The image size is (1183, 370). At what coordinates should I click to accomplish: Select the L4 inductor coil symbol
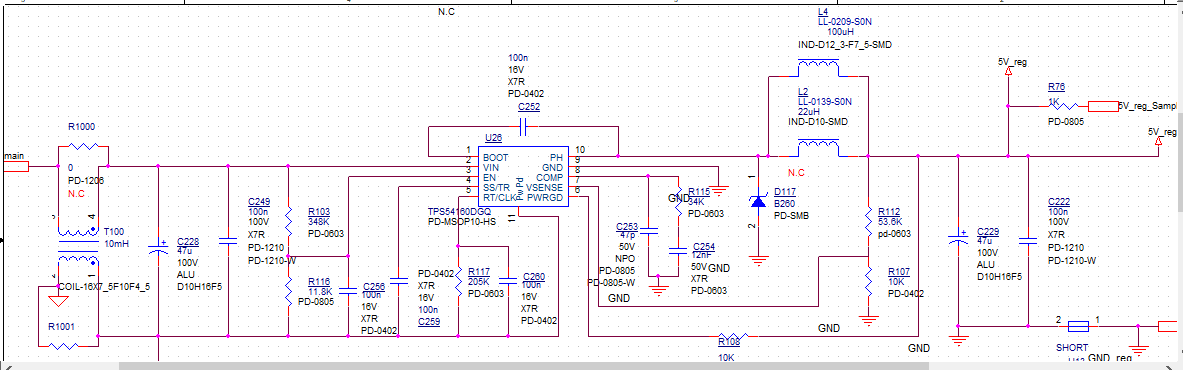818,67
